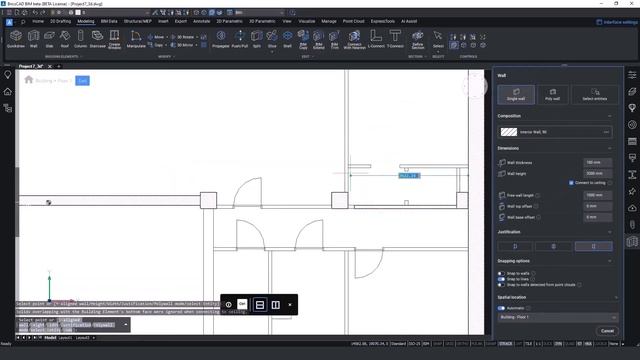Image resolution: width=640 pixels, height=360 pixels.
Task: Open the balloon tips panel icon on right sidebar
Action: (632, 108)
